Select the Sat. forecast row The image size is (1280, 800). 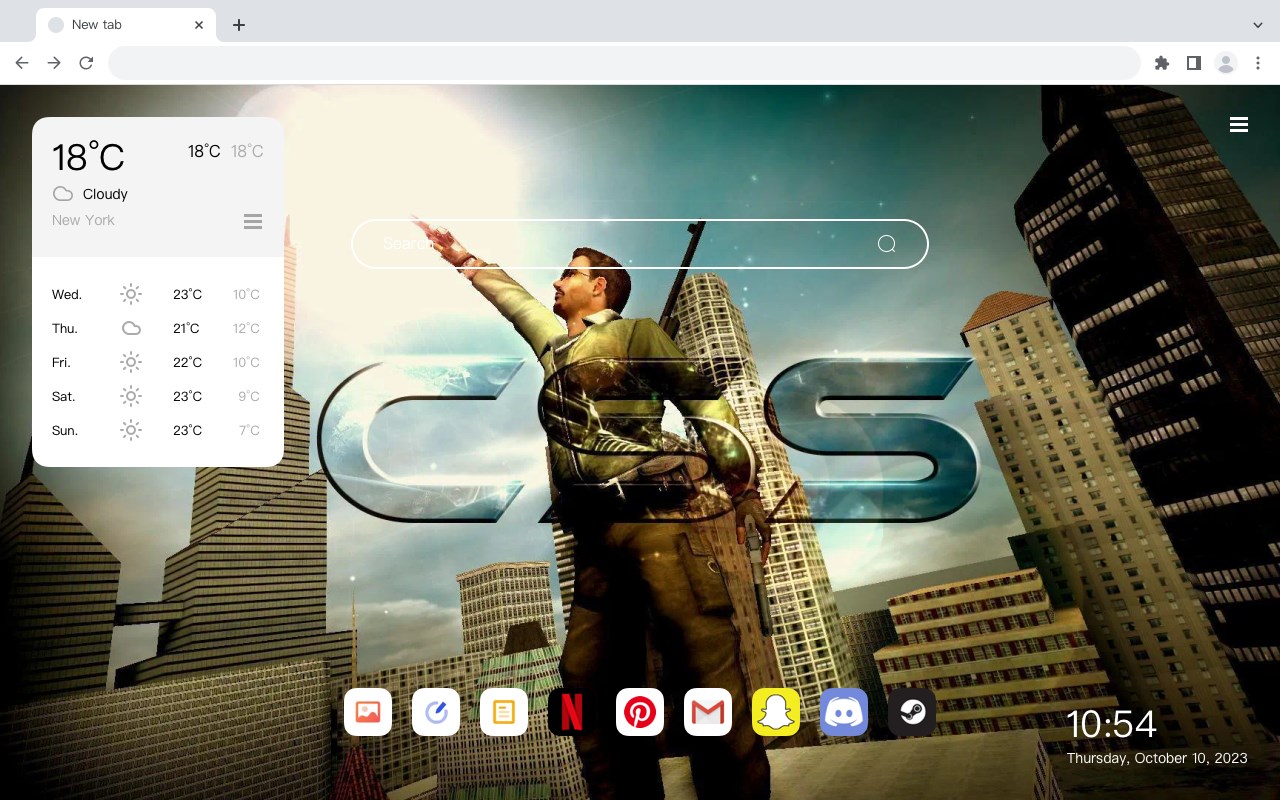coord(157,396)
